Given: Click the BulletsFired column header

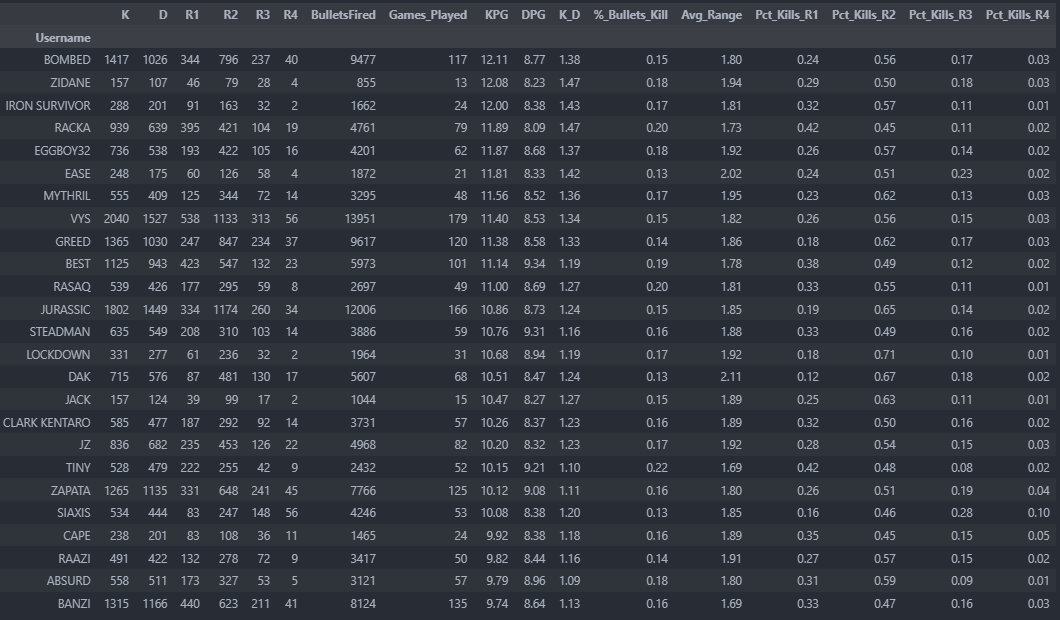Looking at the screenshot, I should [x=343, y=15].
